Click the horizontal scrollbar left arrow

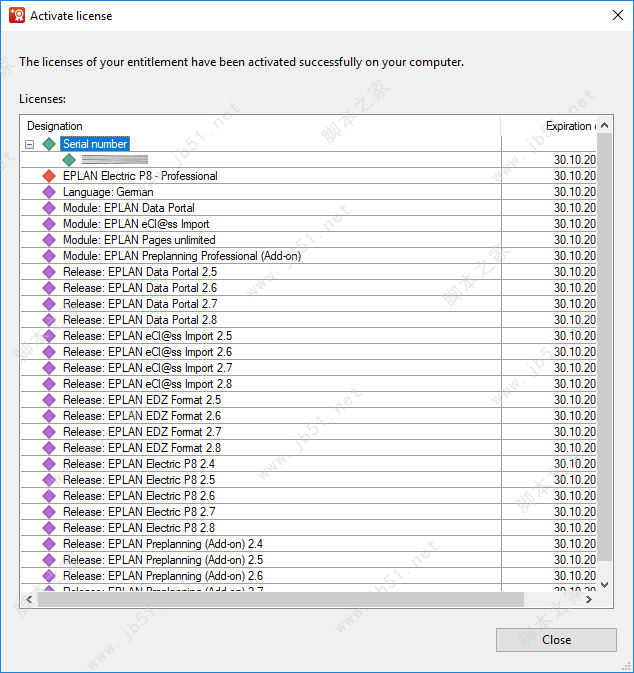pos(29,600)
